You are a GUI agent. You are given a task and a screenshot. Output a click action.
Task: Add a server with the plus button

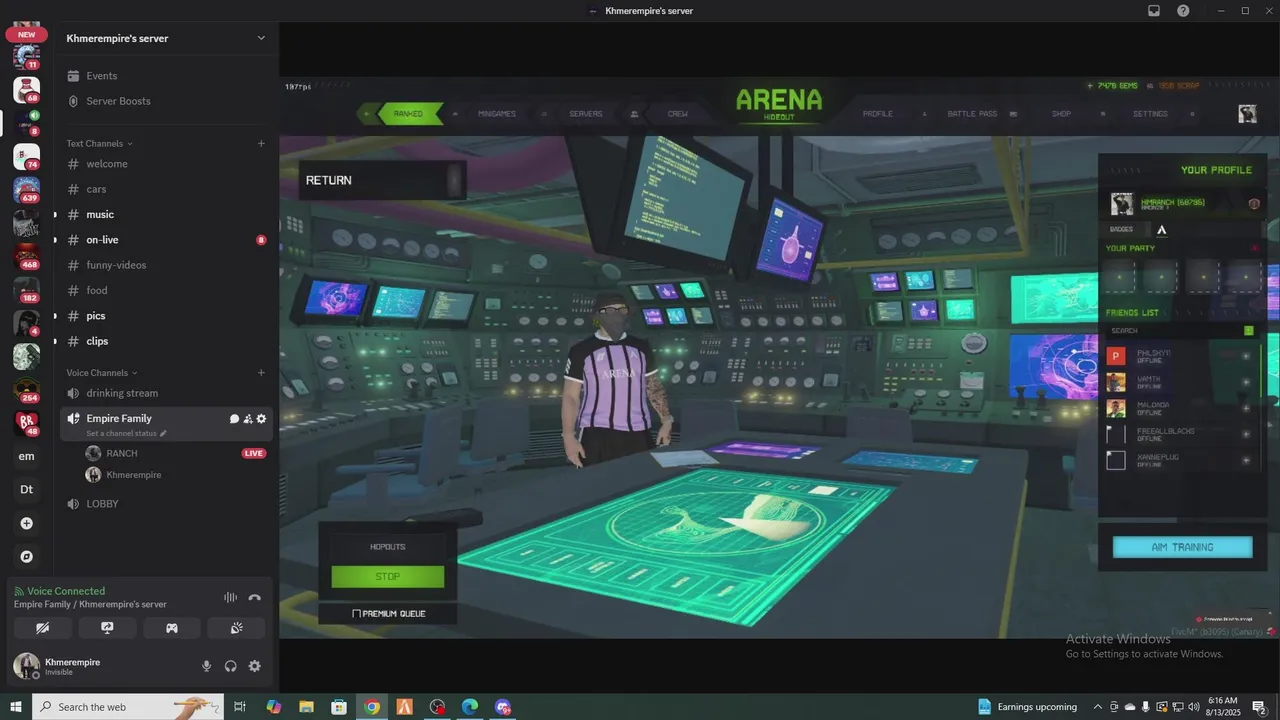26,523
